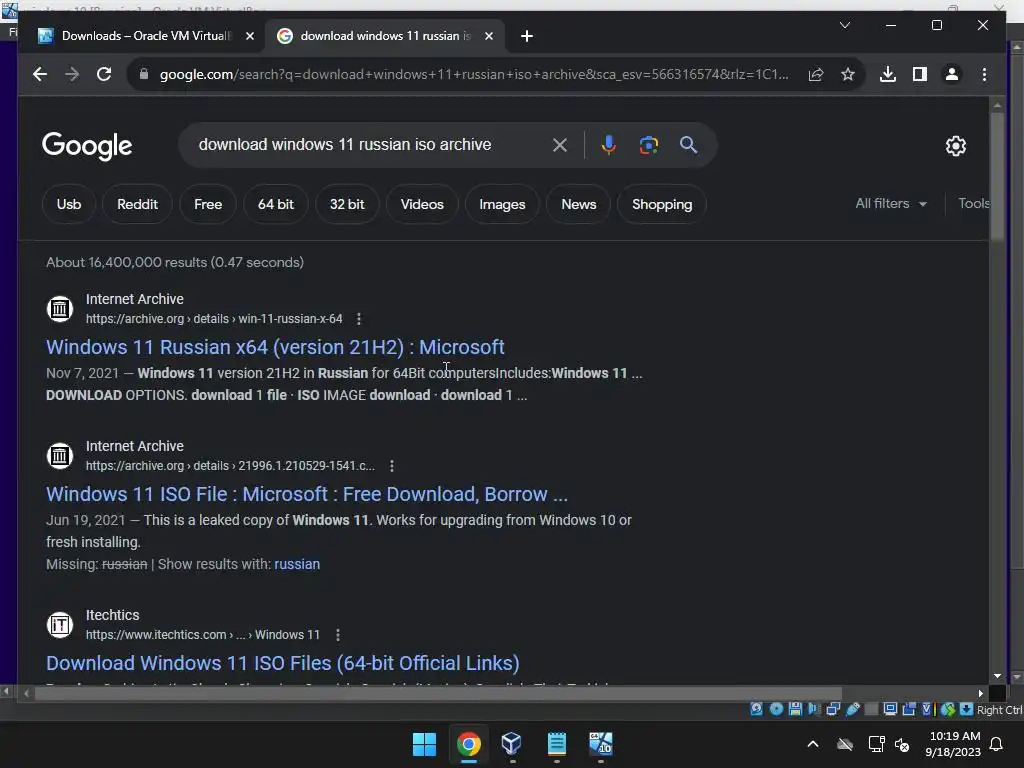The image size is (1024, 768).
Task: Open Notepad icon on taskbar
Action: (556, 744)
